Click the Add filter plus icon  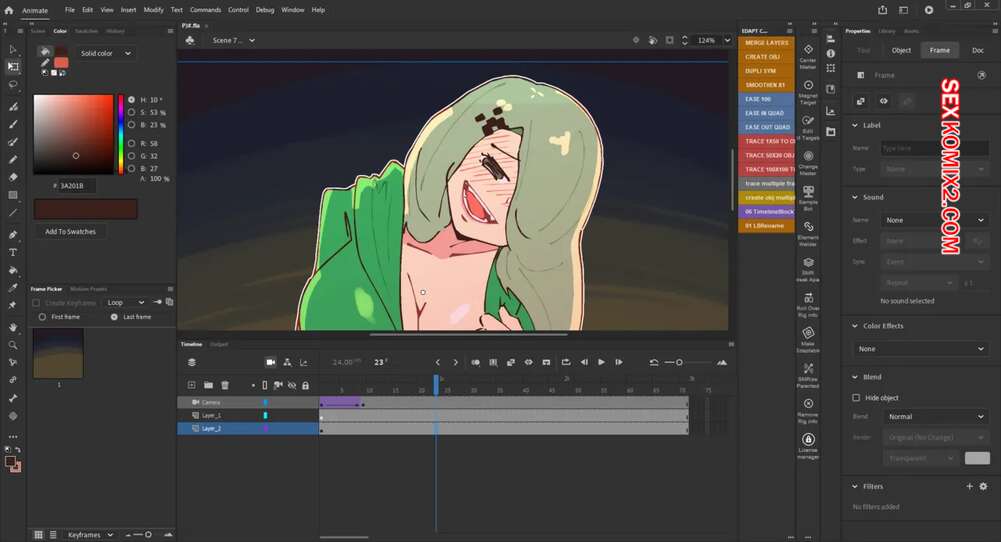point(969,486)
